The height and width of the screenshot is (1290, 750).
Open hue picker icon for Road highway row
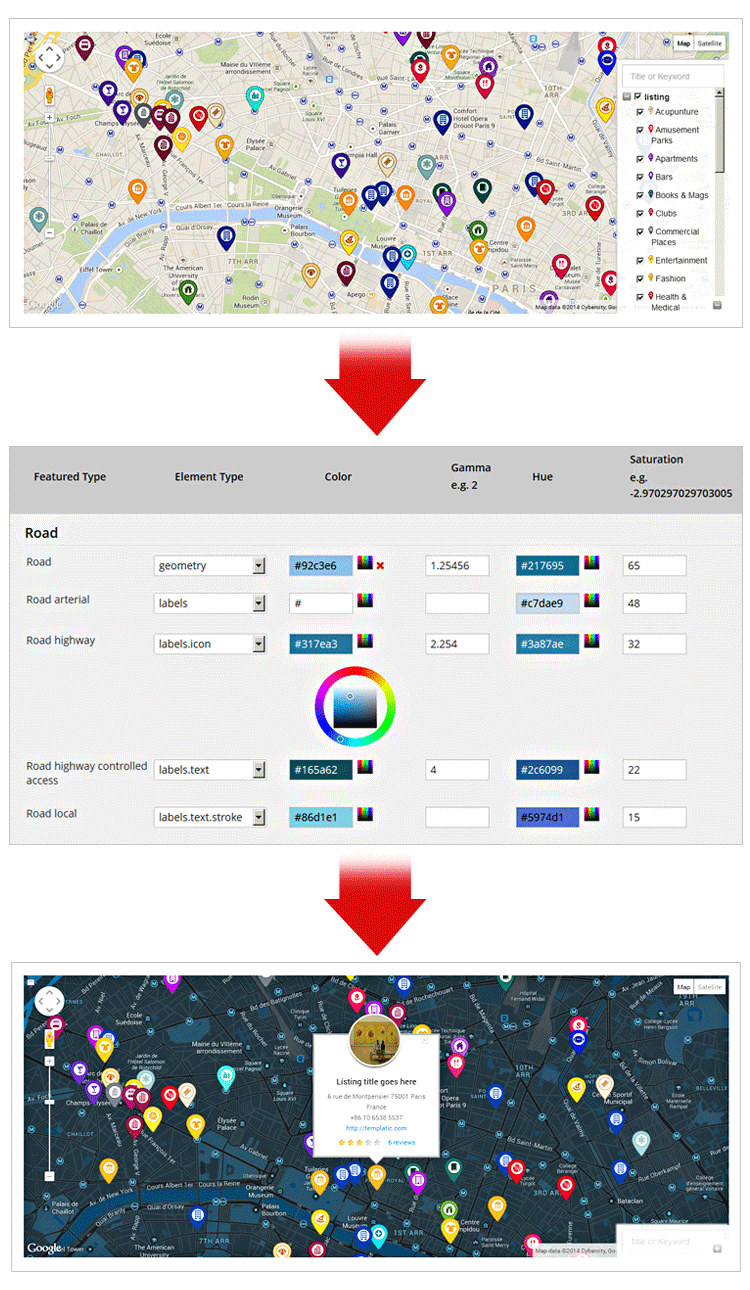click(x=592, y=641)
